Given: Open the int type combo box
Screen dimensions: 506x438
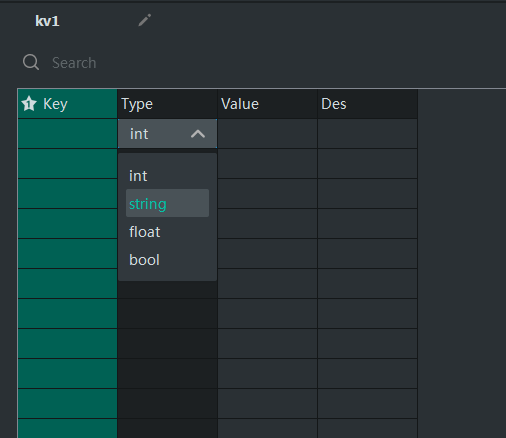Looking at the screenshot, I should click(167, 134).
